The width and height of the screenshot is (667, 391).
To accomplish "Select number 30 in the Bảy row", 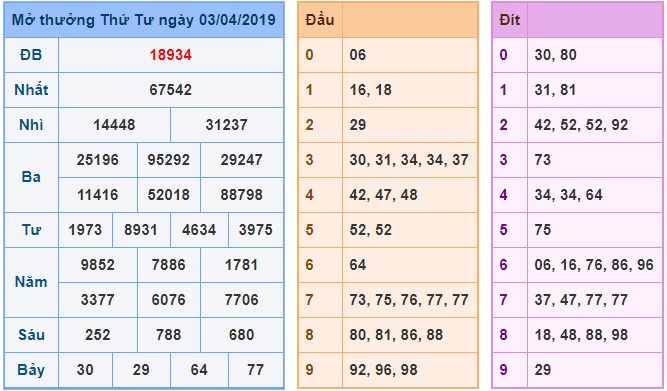I will [x=85, y=370].
